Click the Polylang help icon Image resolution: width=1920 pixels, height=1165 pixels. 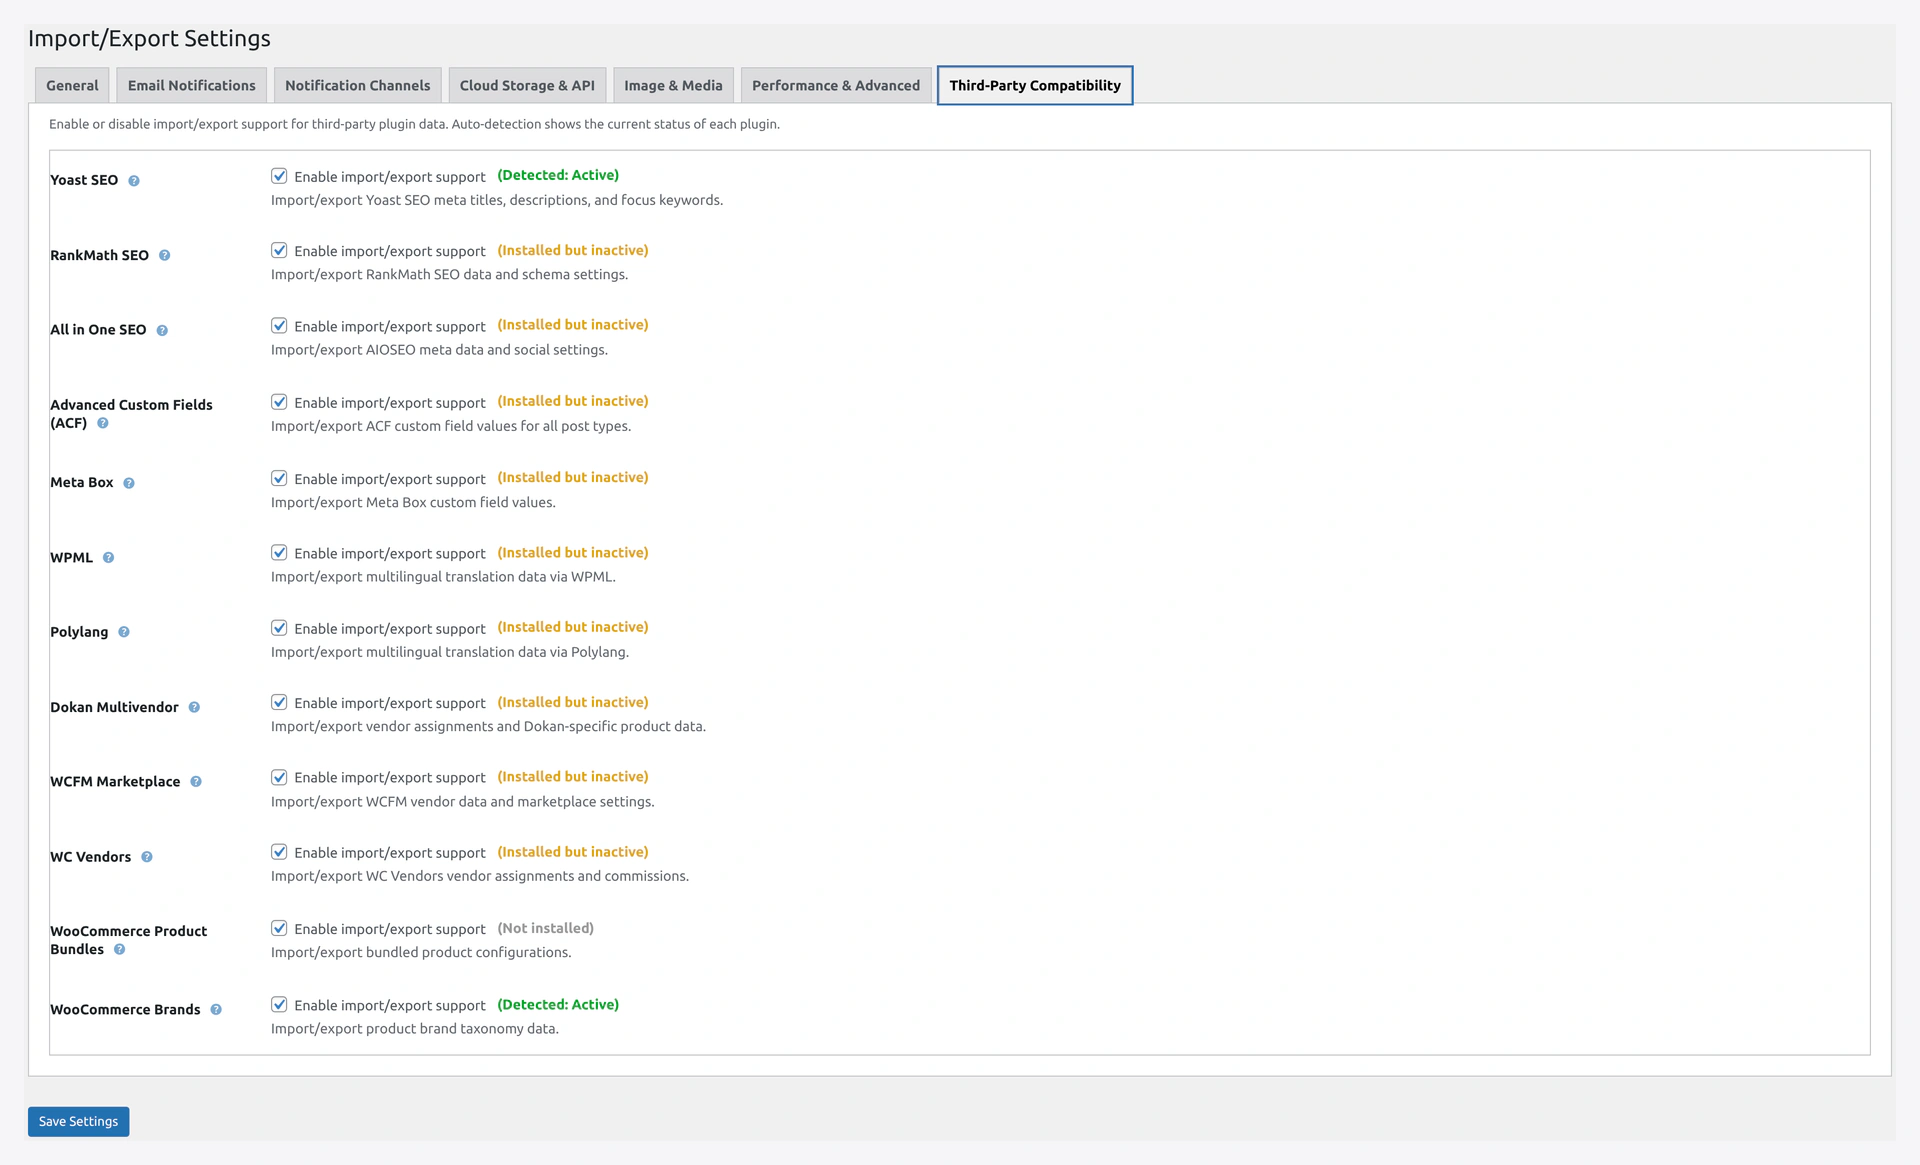124,632
